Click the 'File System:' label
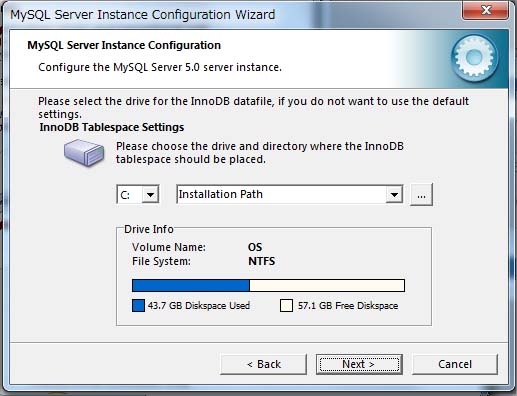 [161, 261]
